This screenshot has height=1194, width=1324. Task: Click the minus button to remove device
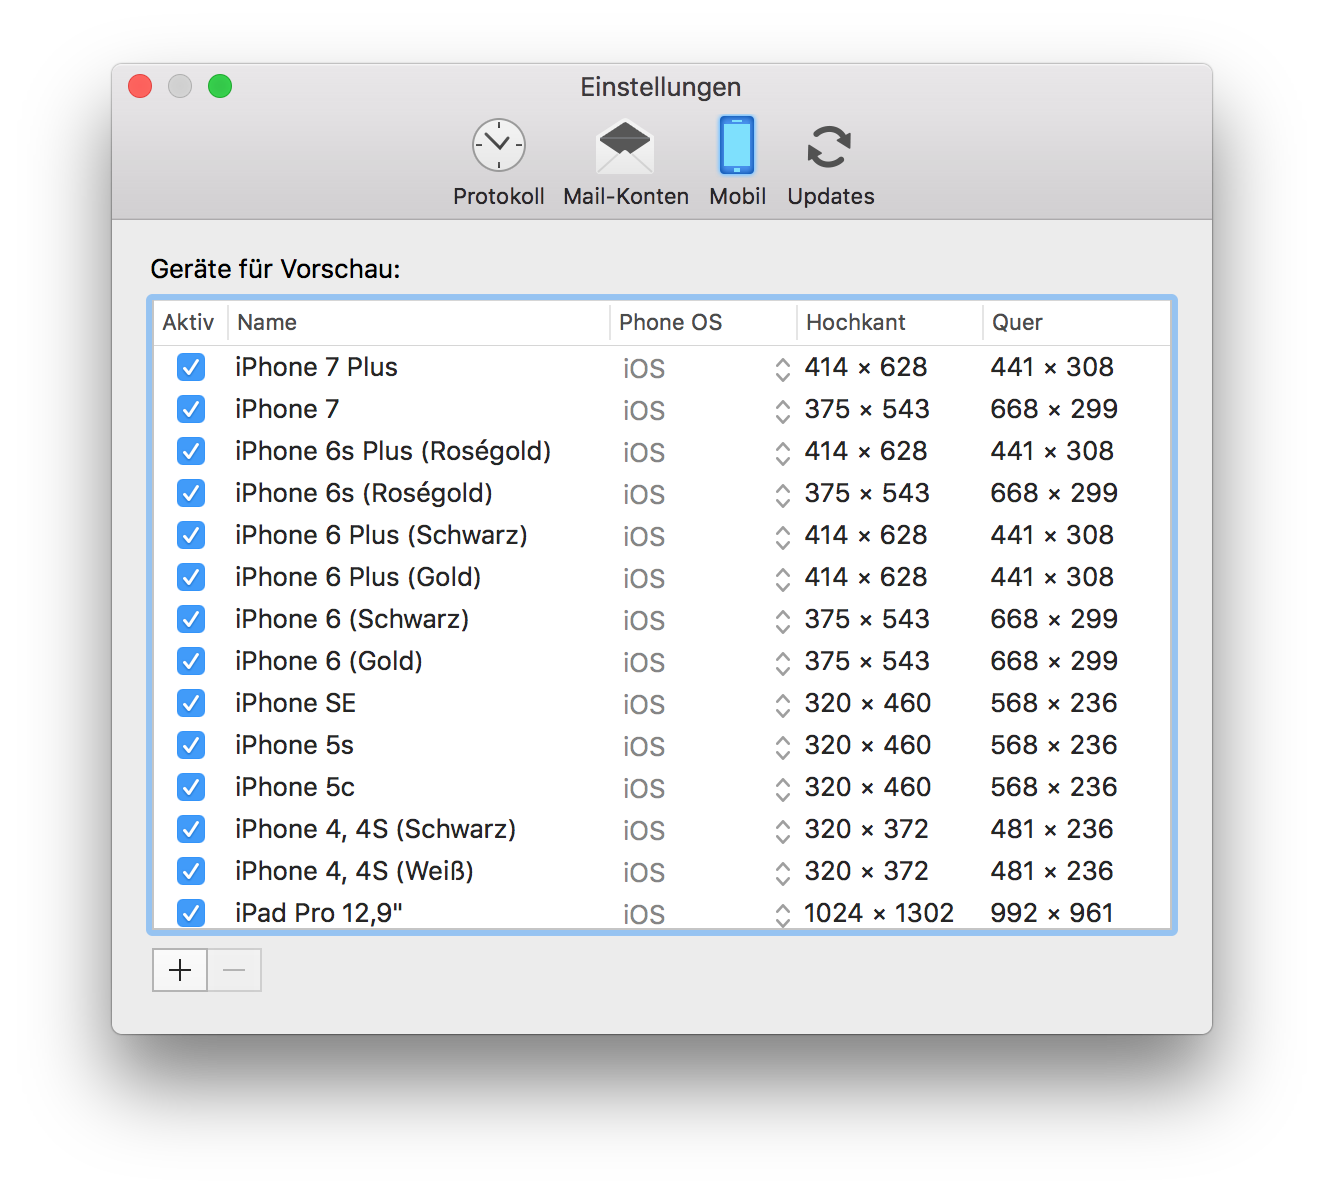pyautogui.click(x=234, y=970)
